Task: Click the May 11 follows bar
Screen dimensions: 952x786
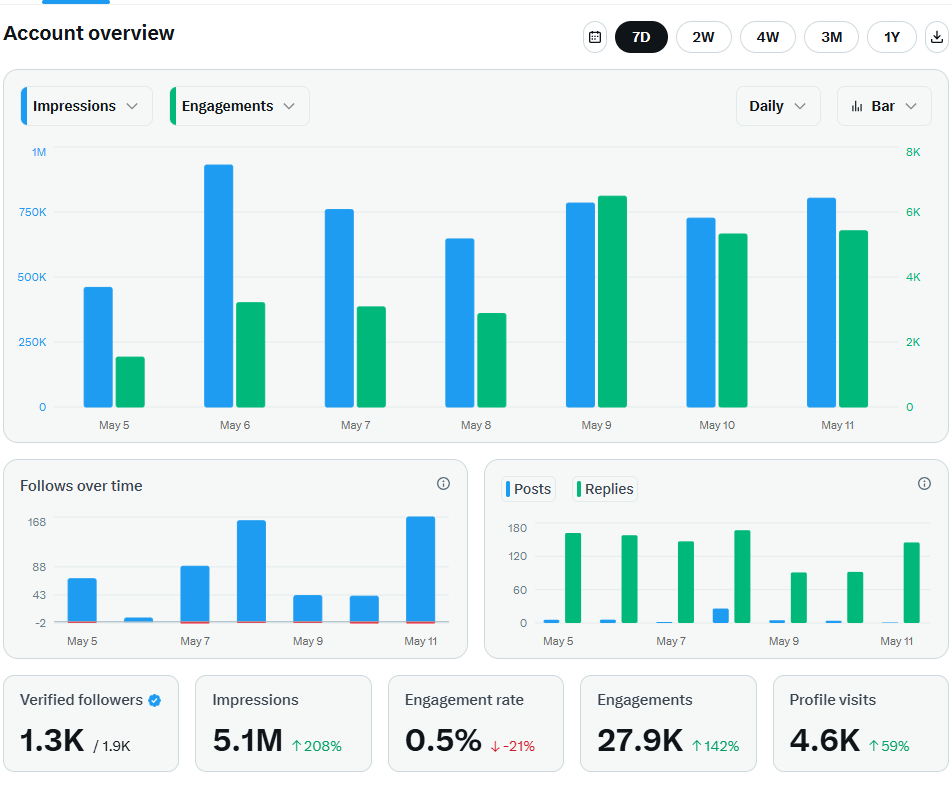Action: [x=421, y=570]
